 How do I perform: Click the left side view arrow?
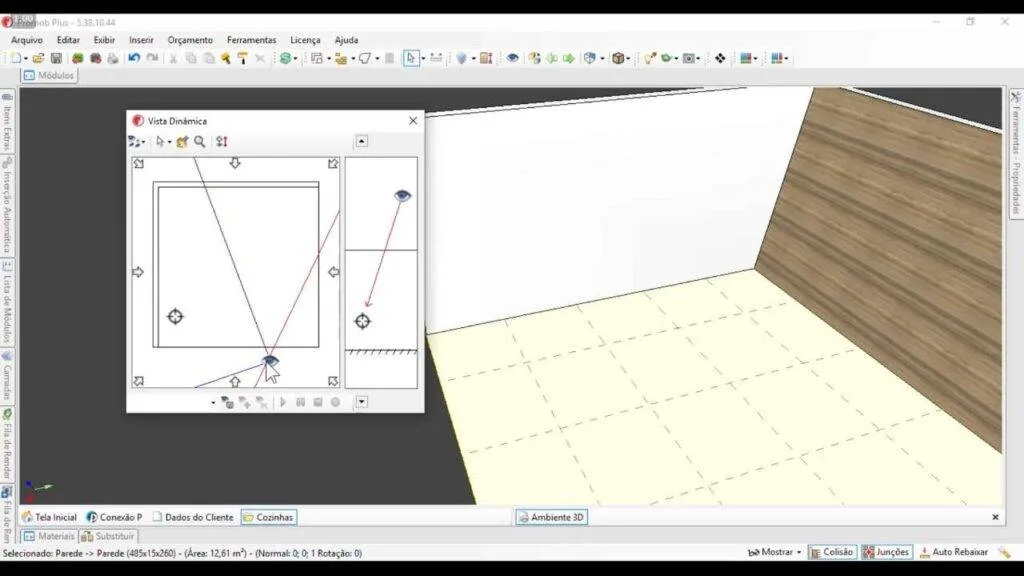pos(138,272)
